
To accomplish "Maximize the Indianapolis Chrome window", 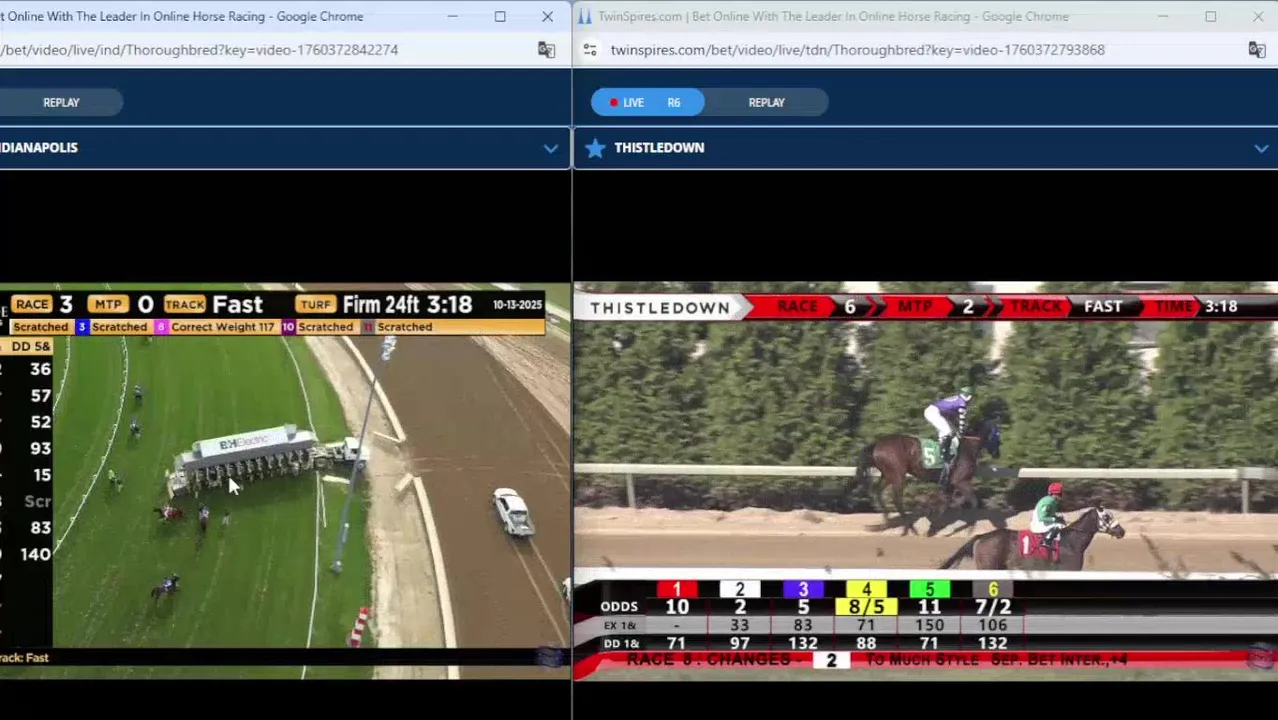I will point(500,17).
